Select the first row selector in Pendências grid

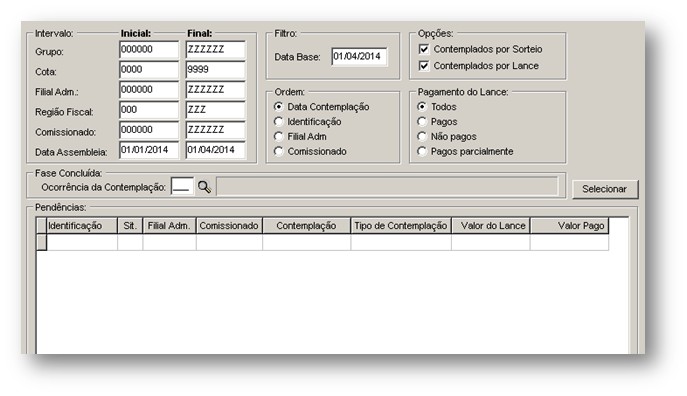[41, 242]
